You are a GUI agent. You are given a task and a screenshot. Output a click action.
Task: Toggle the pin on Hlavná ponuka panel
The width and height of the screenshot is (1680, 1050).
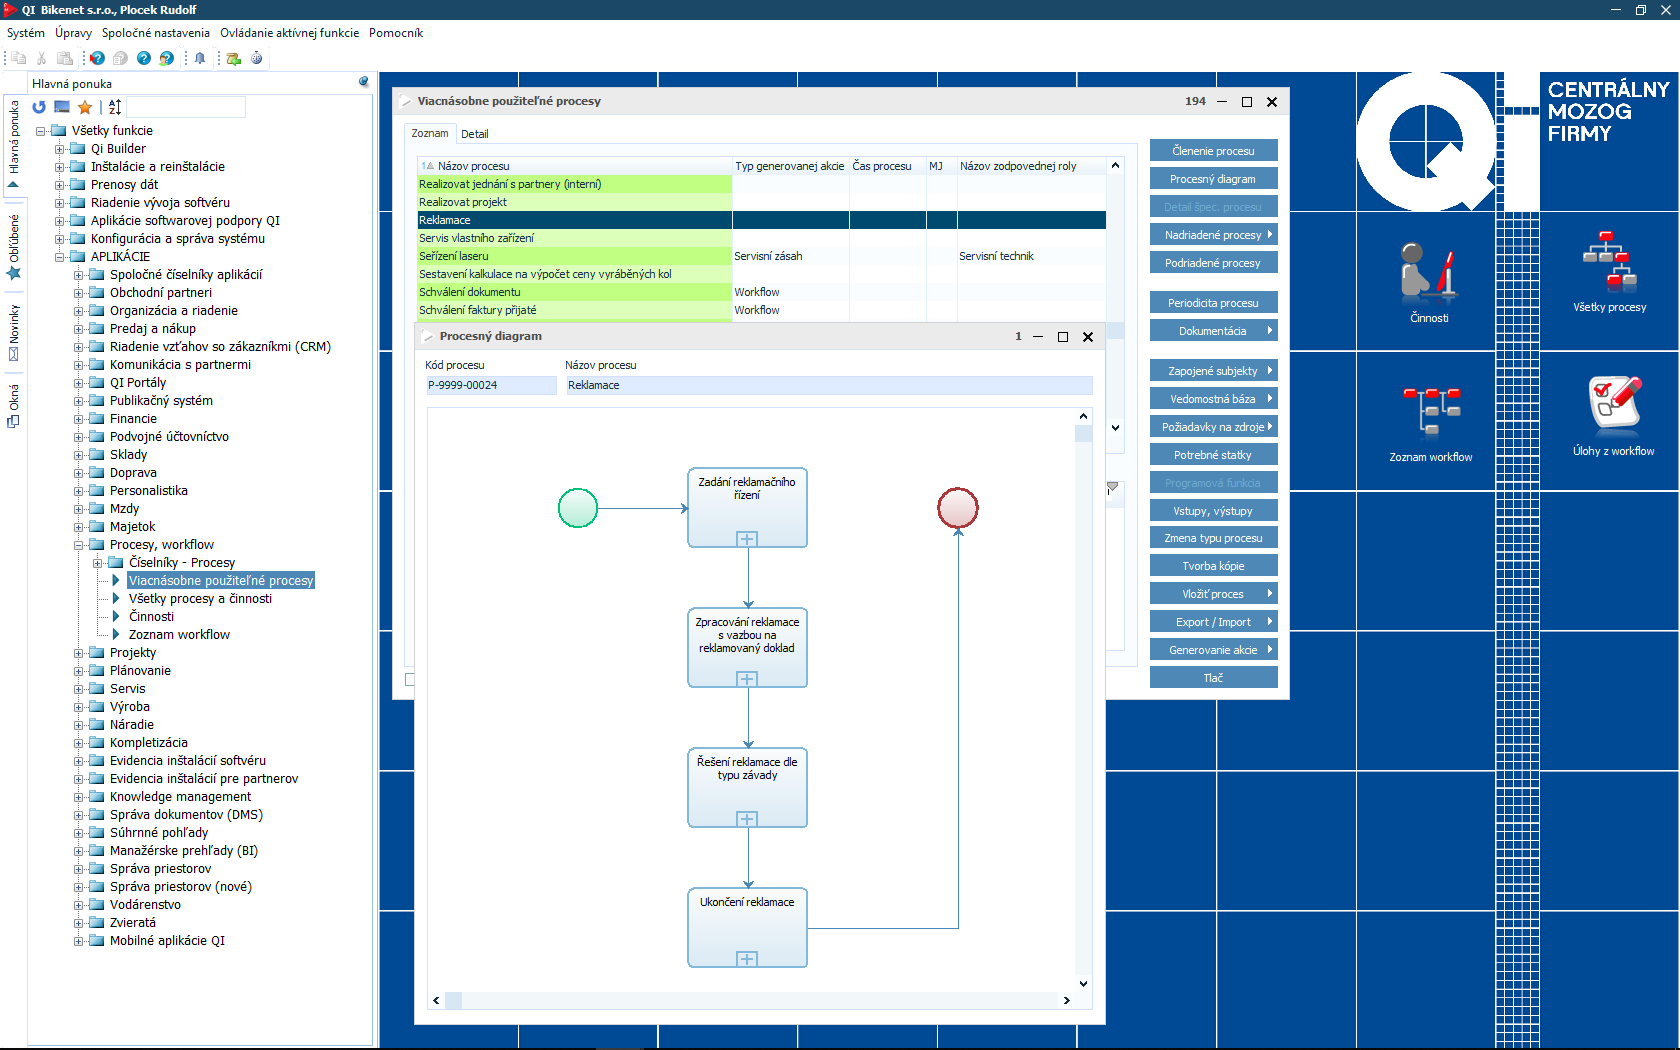point(363,83)
